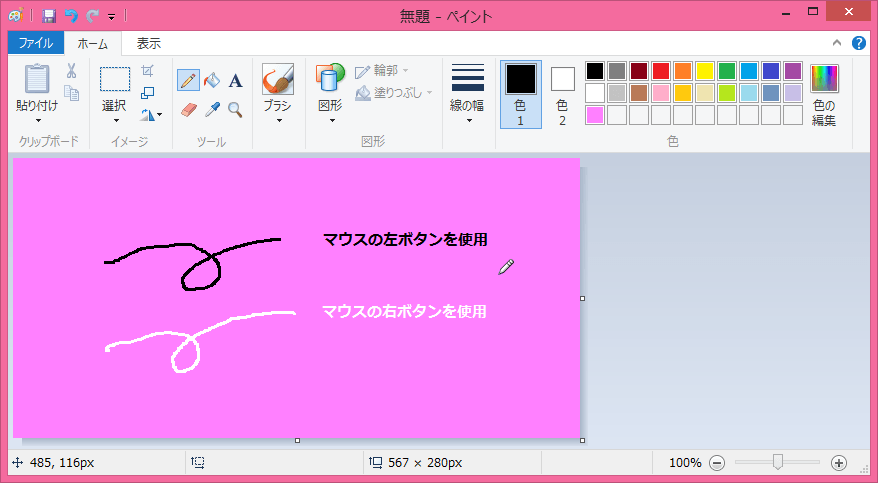Screen dimensions: 878x483
Task: Open the Line width (線の幅) dropdown
Action: 467,93
